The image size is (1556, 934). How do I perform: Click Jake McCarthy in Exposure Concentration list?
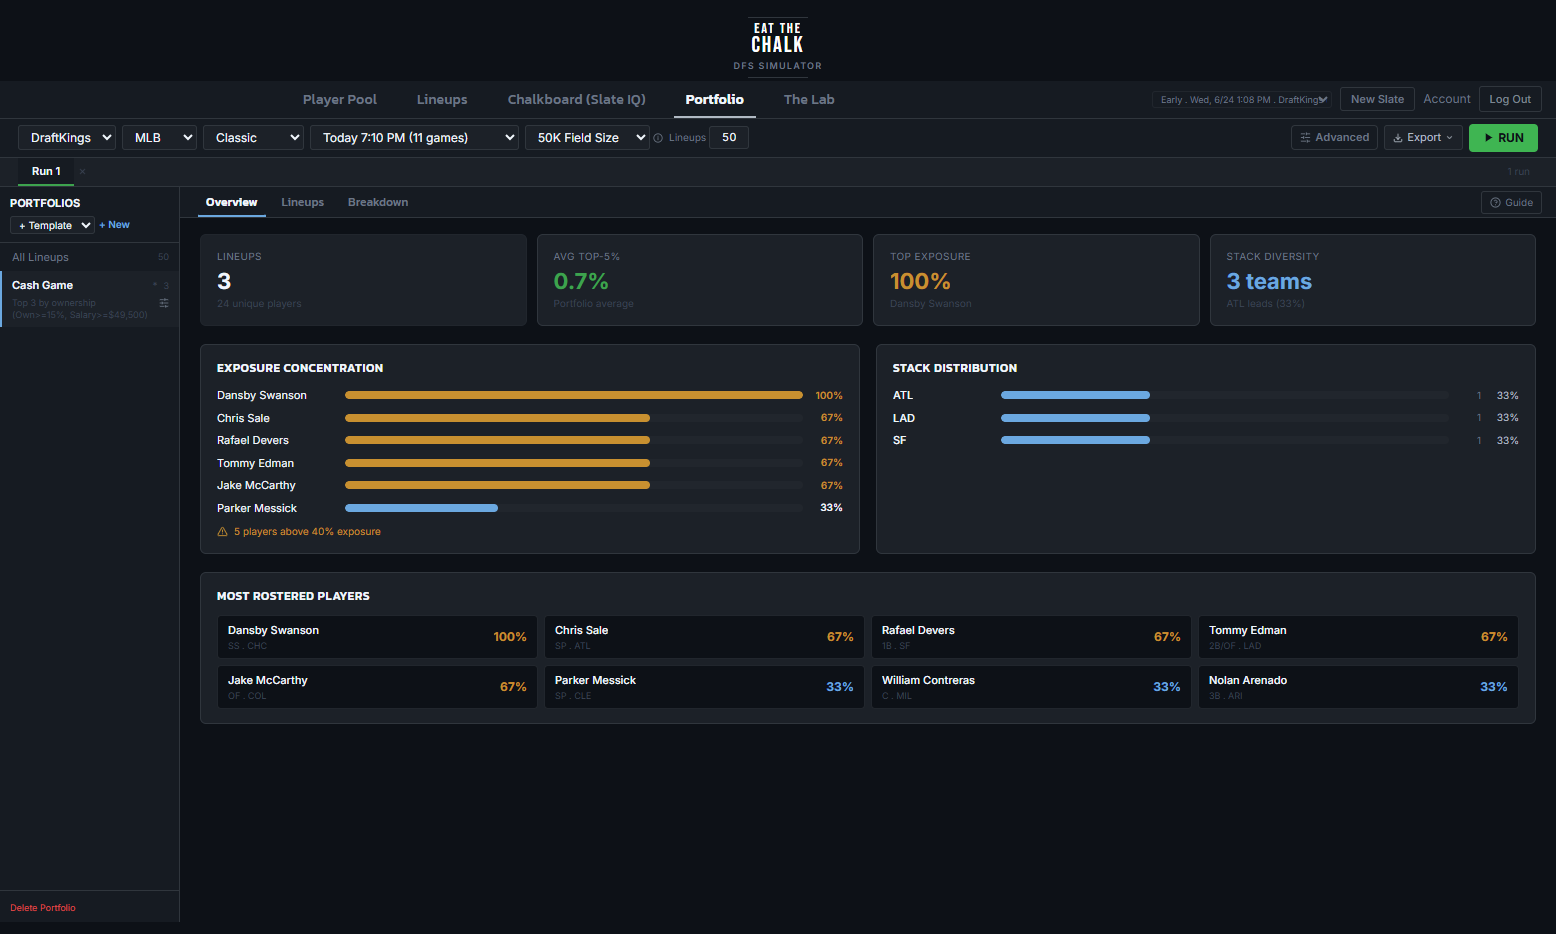[x=256, y=485]
